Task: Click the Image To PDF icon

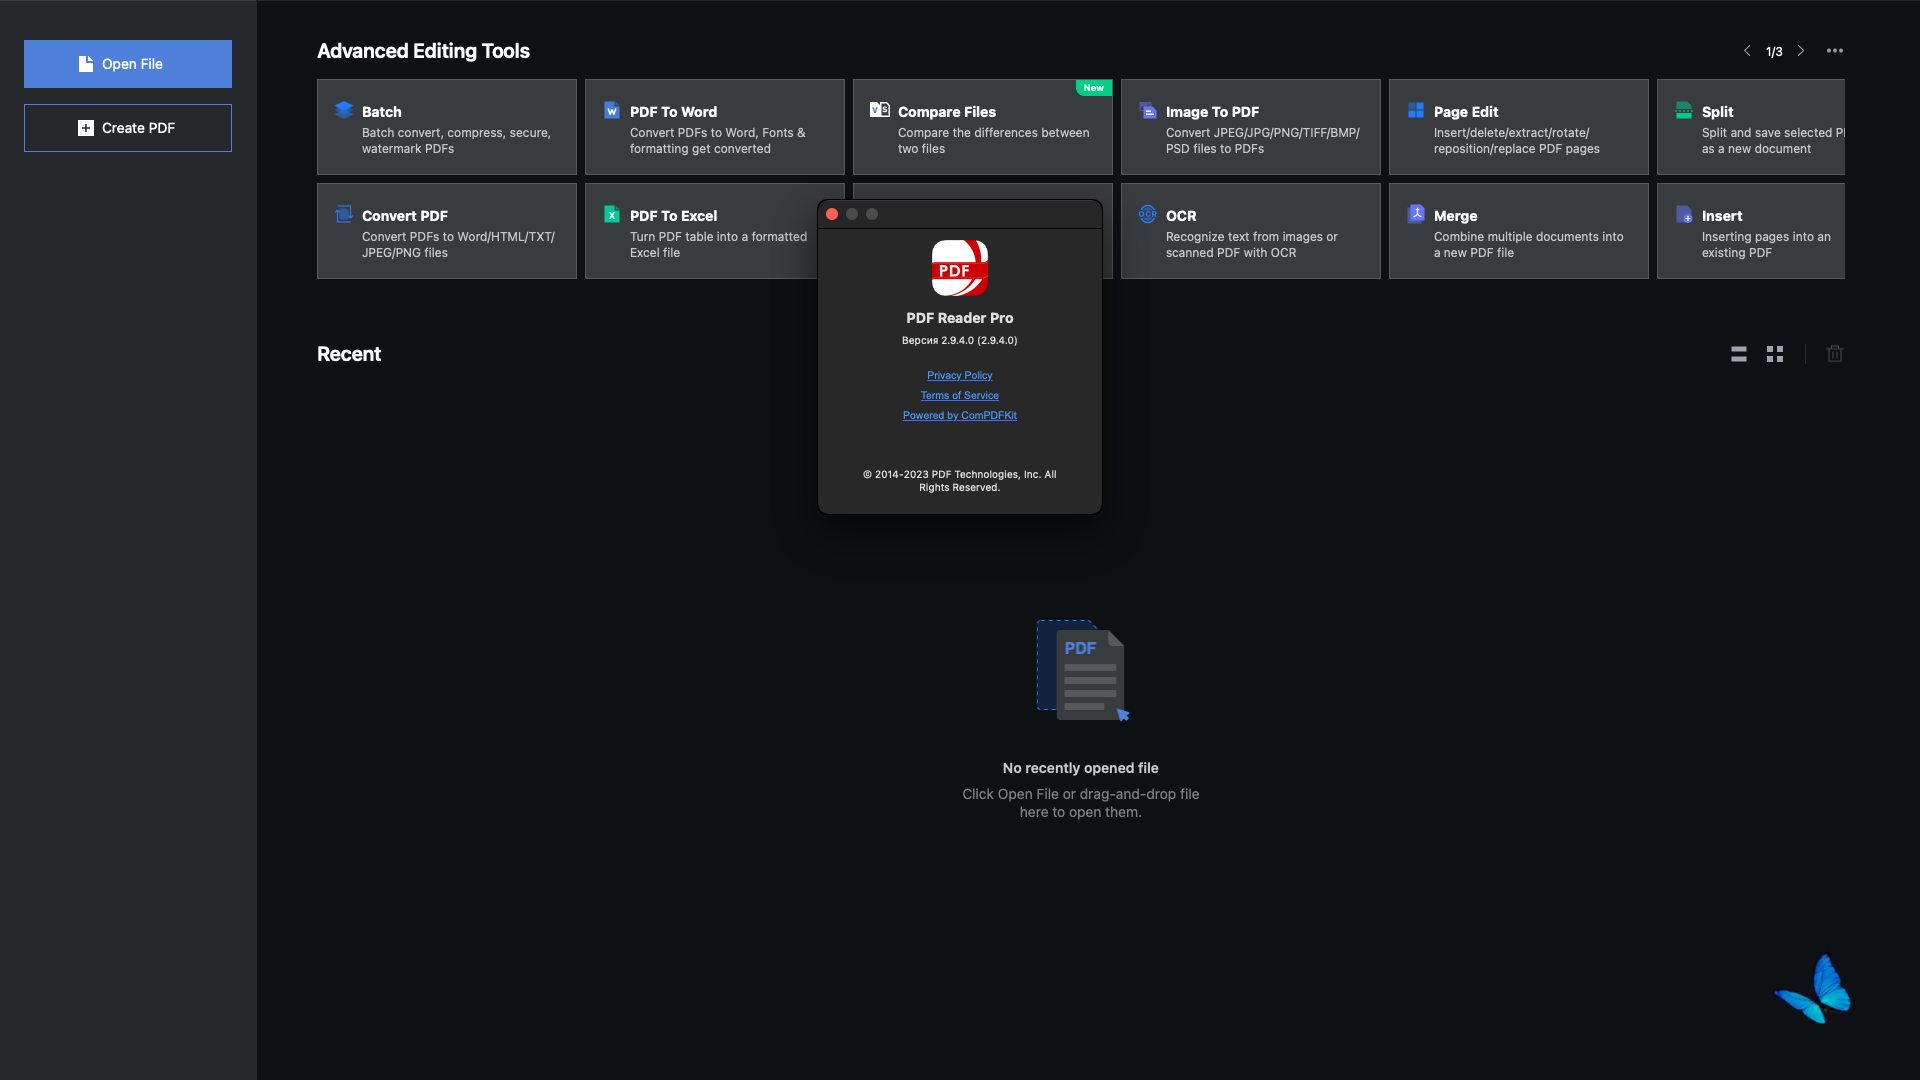Action: [1148, 110]
